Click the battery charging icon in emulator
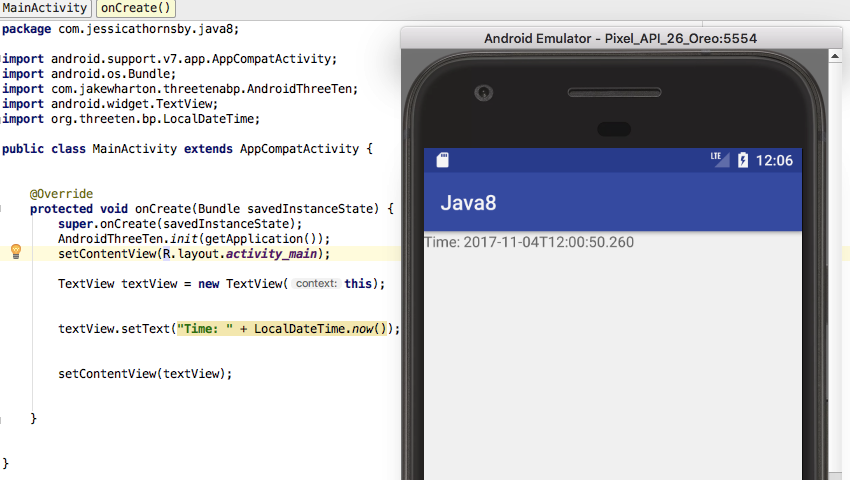This screenshot has width=850, height=480. click(743, 160)
